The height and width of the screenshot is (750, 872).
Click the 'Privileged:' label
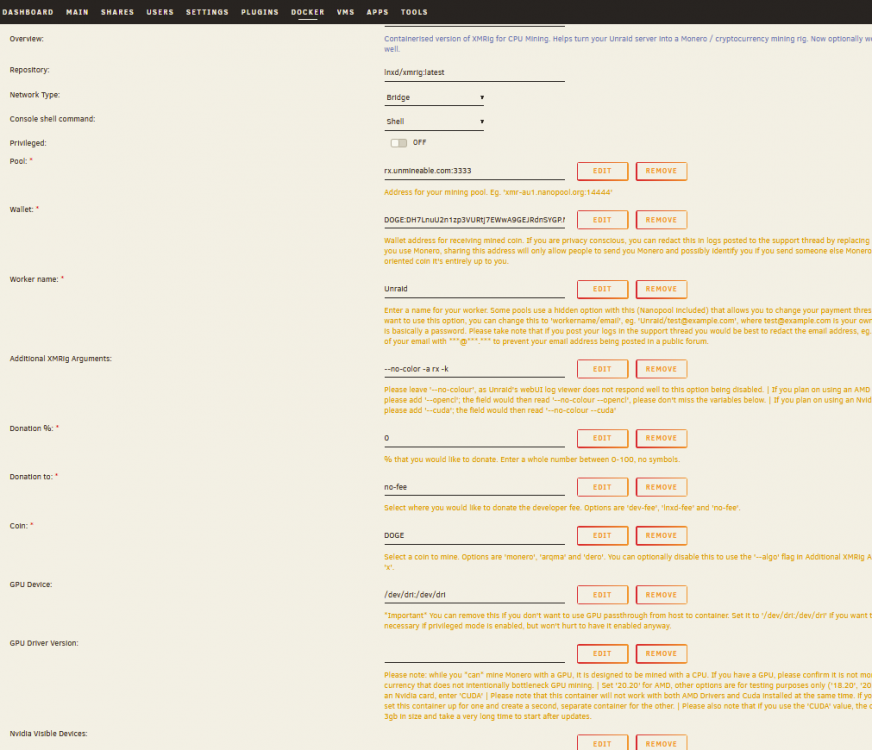click(x=28, y=143)
